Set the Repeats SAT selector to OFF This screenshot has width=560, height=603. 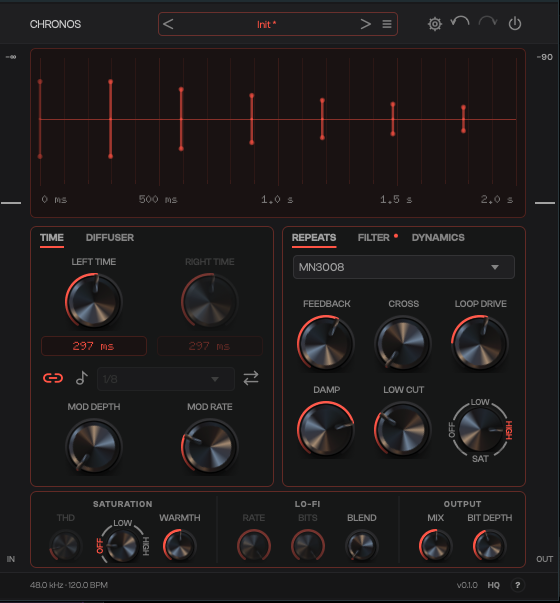452,430
